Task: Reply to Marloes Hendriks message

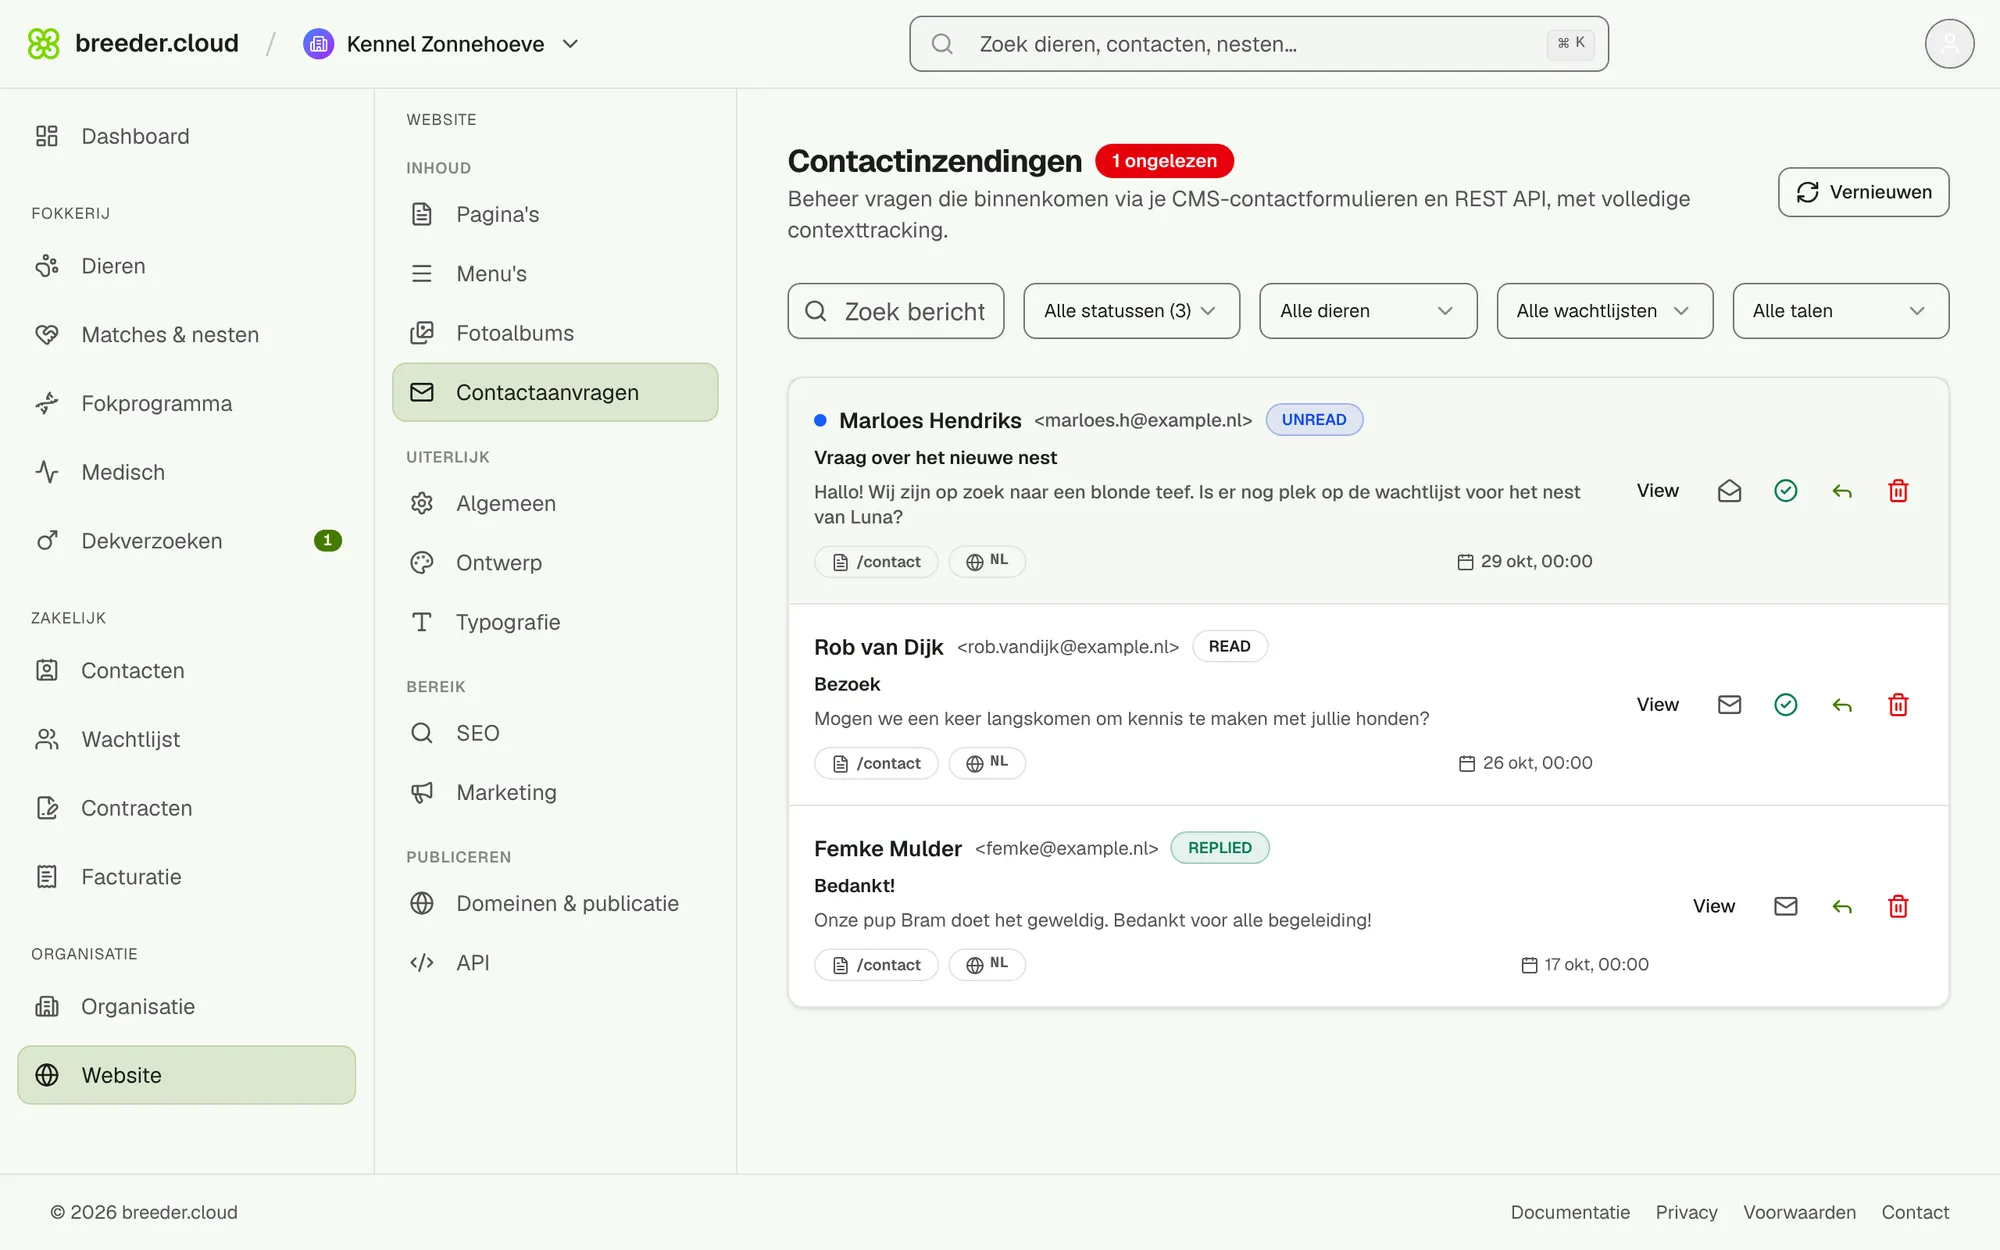Action: click(1842, 491)
